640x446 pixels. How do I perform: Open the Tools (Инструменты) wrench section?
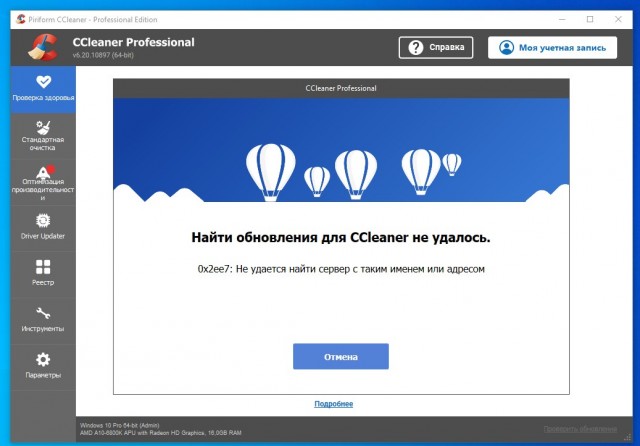(43, 320)
